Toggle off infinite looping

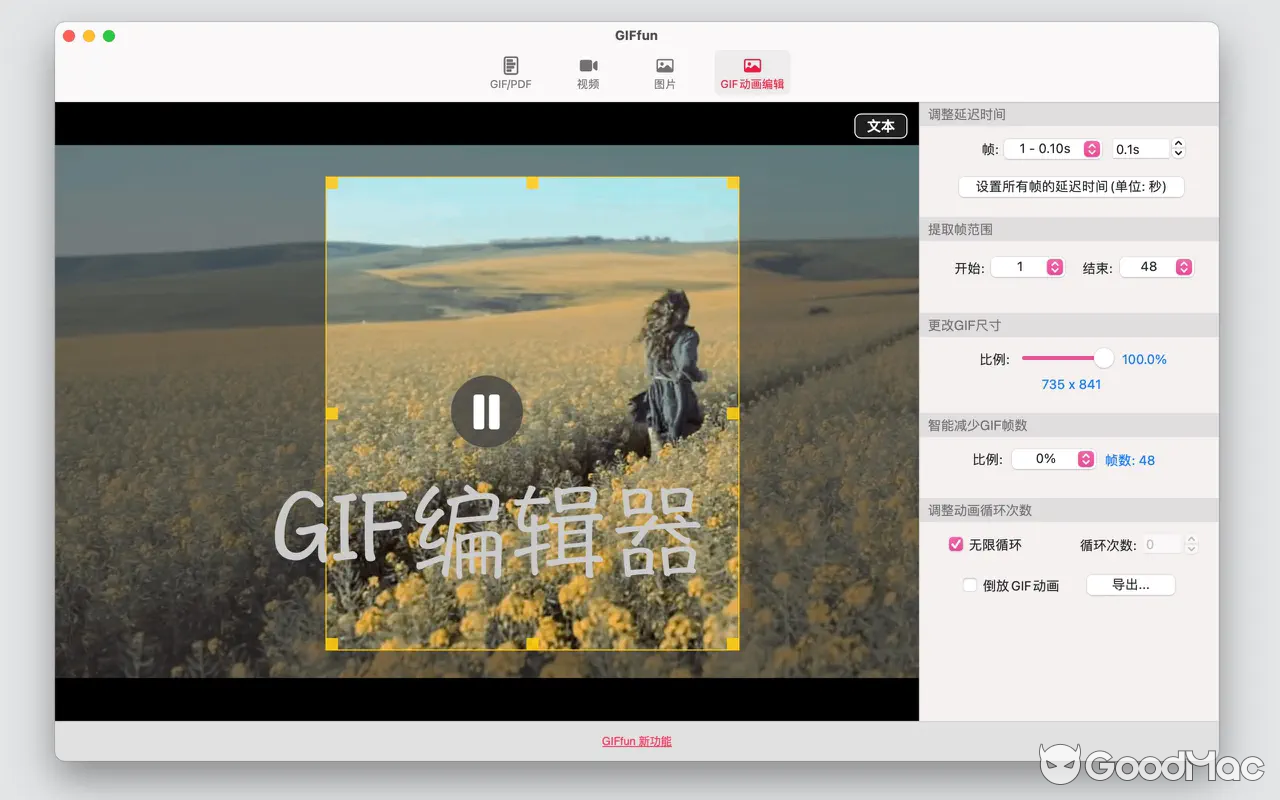[x=956, y=544]
